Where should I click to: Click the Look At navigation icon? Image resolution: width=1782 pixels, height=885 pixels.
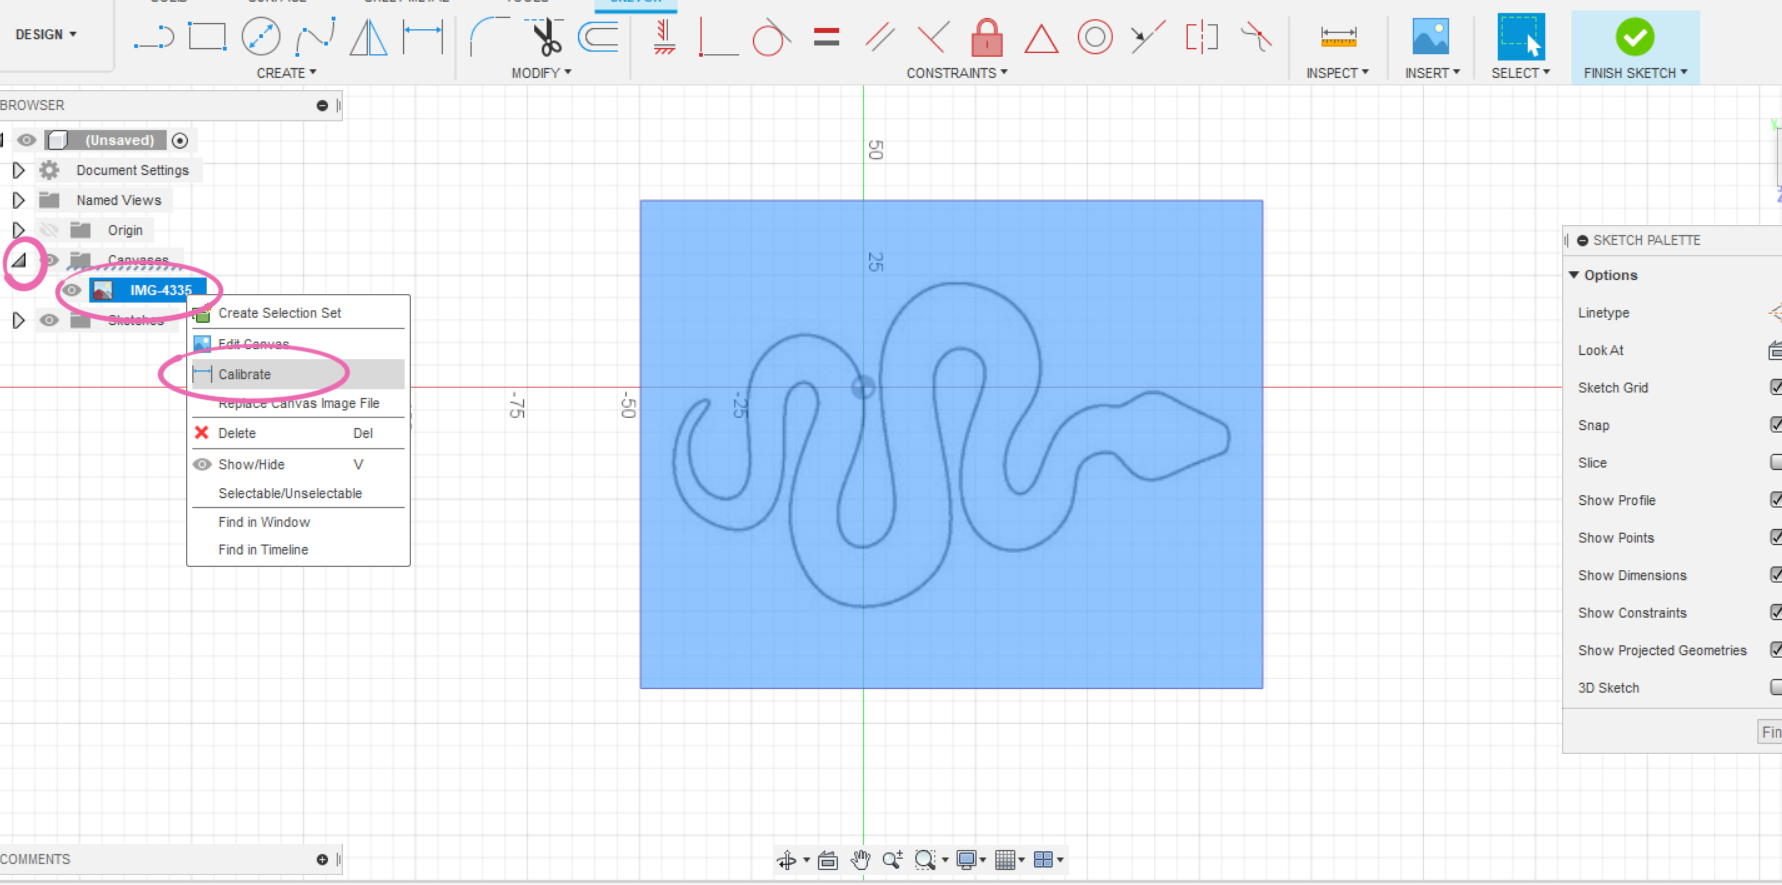828,860
